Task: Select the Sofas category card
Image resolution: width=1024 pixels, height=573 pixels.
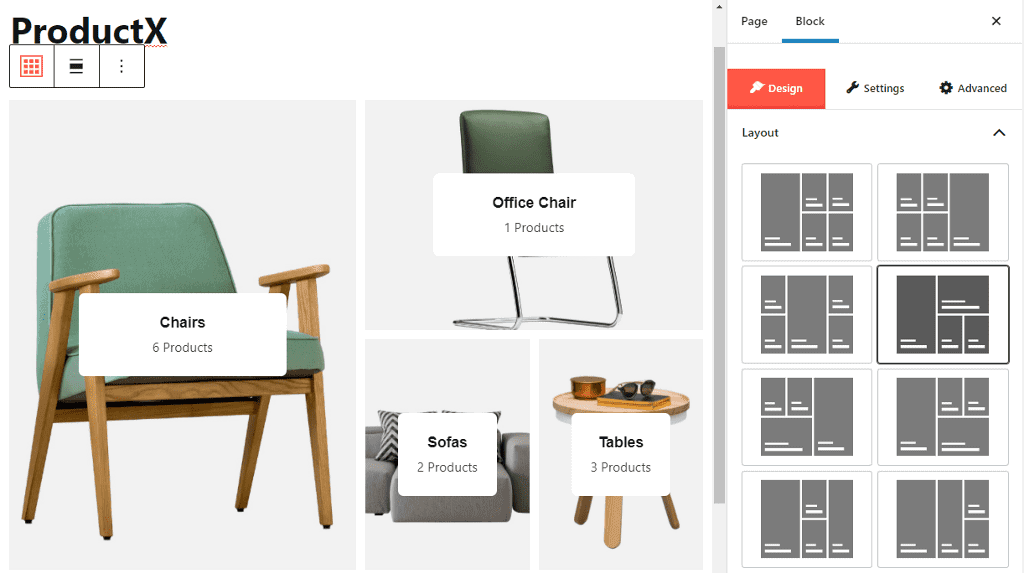Action: click(x=447, y=454)
